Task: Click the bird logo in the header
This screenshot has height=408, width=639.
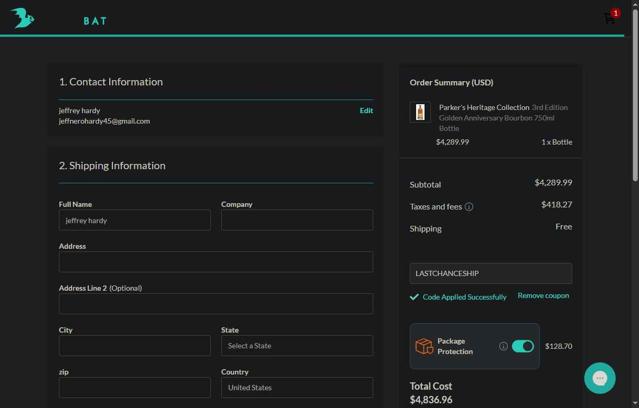Action: [22, 18]
